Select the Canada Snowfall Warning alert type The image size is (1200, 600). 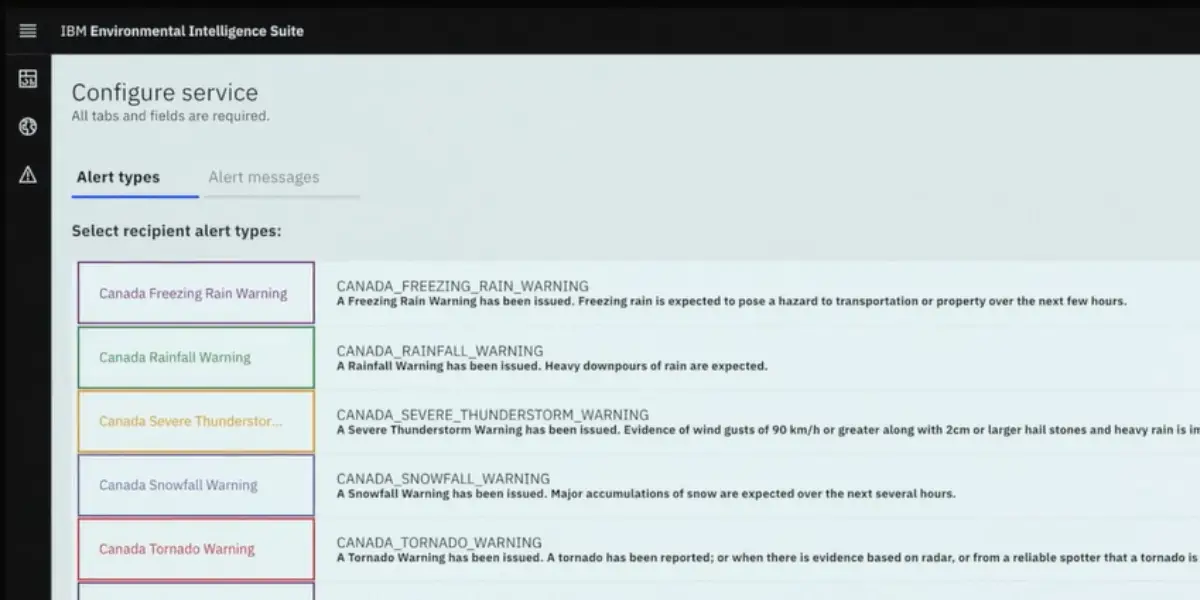coord(196,485)
